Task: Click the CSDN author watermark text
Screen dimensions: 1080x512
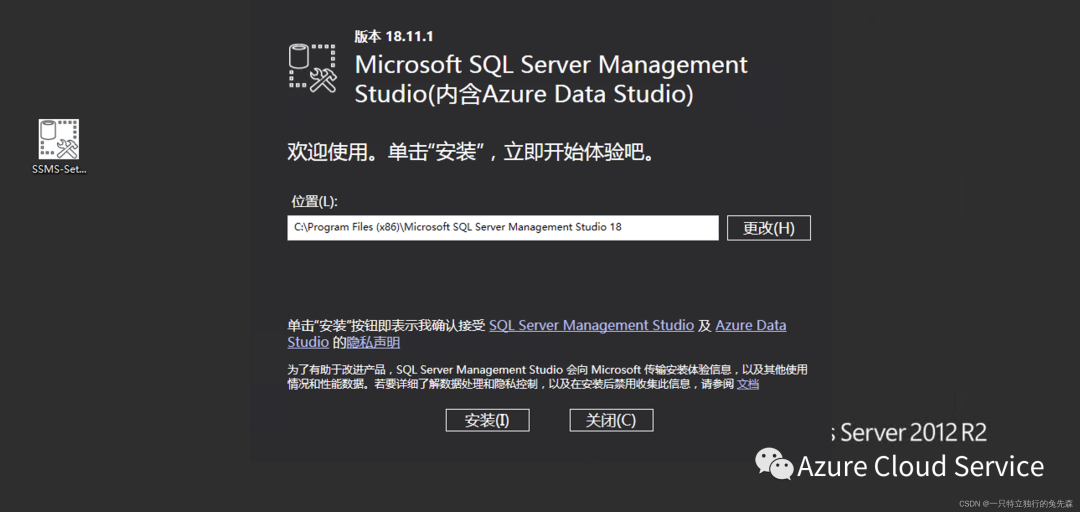Action: (1014, 503)
